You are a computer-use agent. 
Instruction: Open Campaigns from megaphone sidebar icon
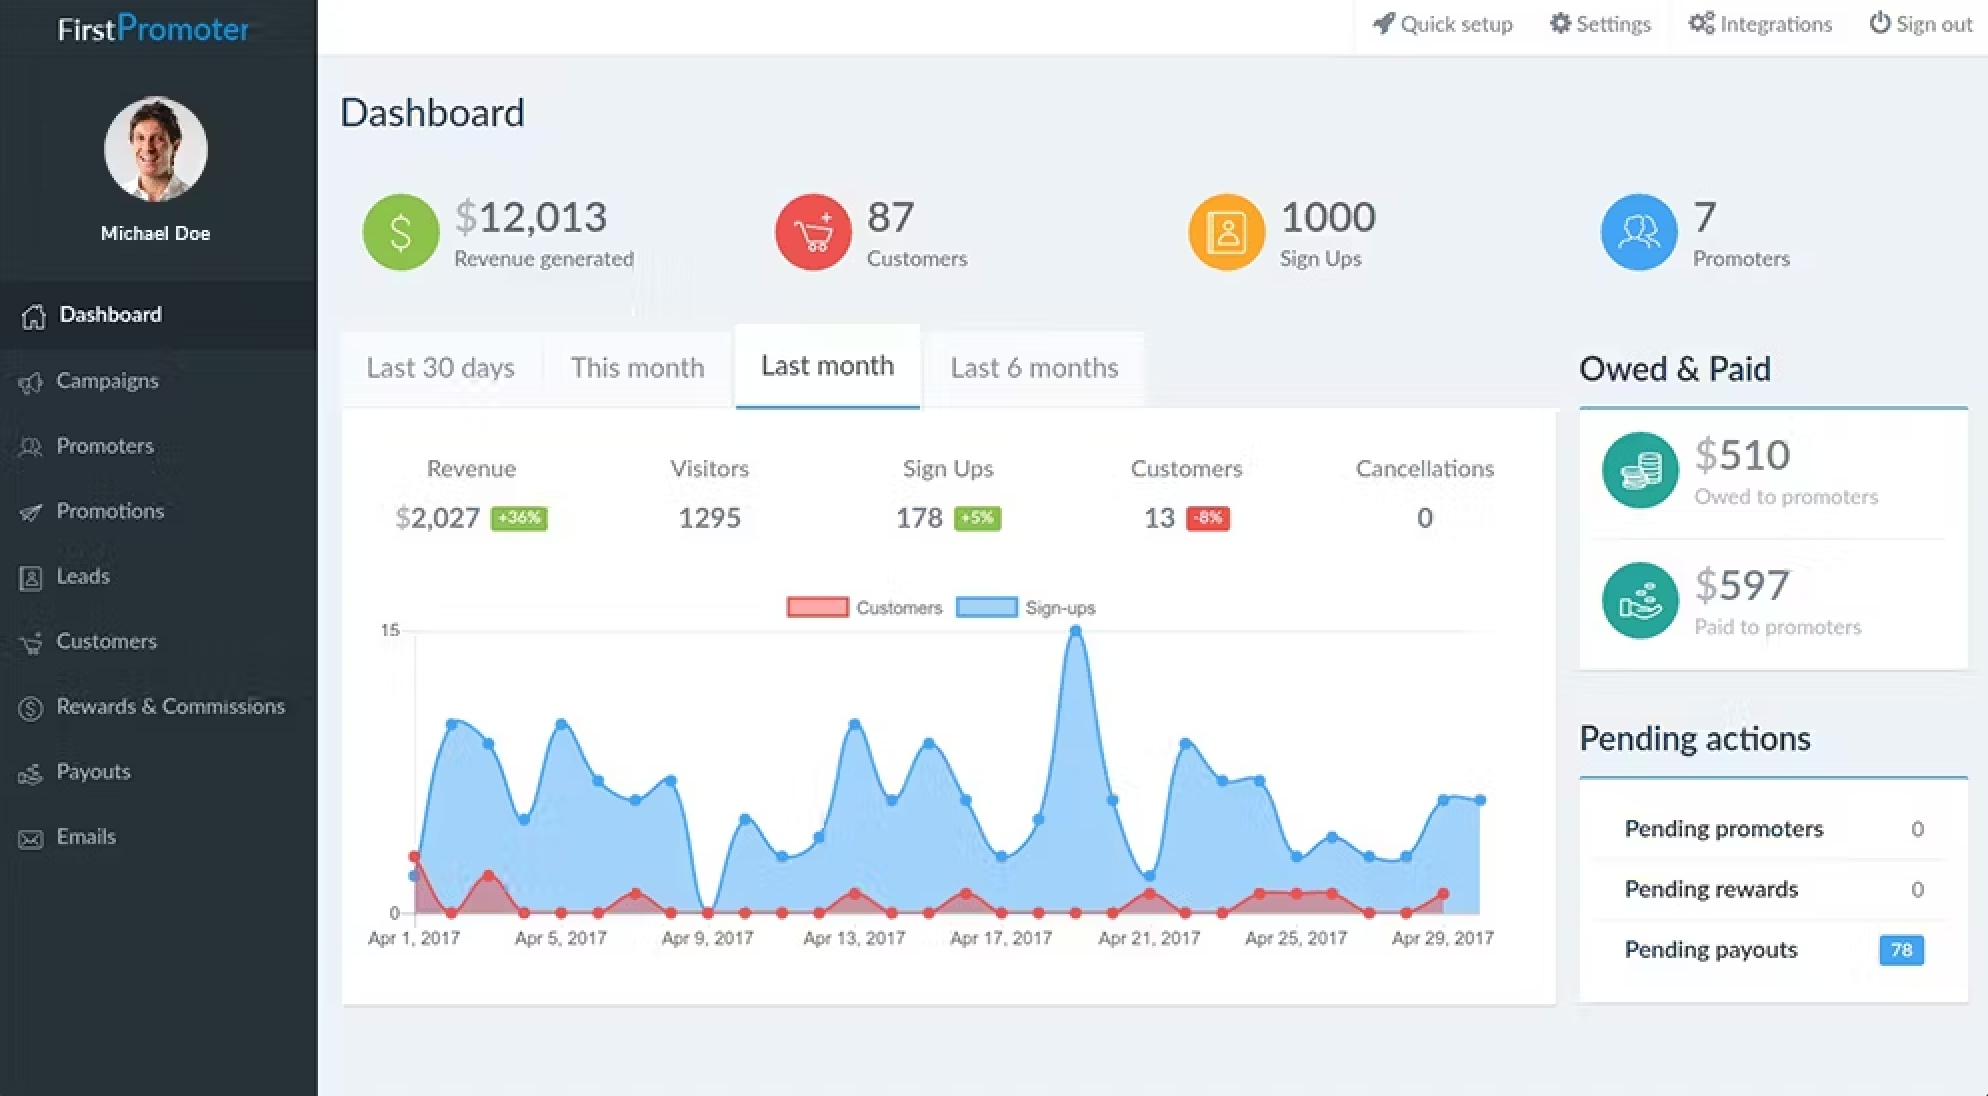(31, 382)
